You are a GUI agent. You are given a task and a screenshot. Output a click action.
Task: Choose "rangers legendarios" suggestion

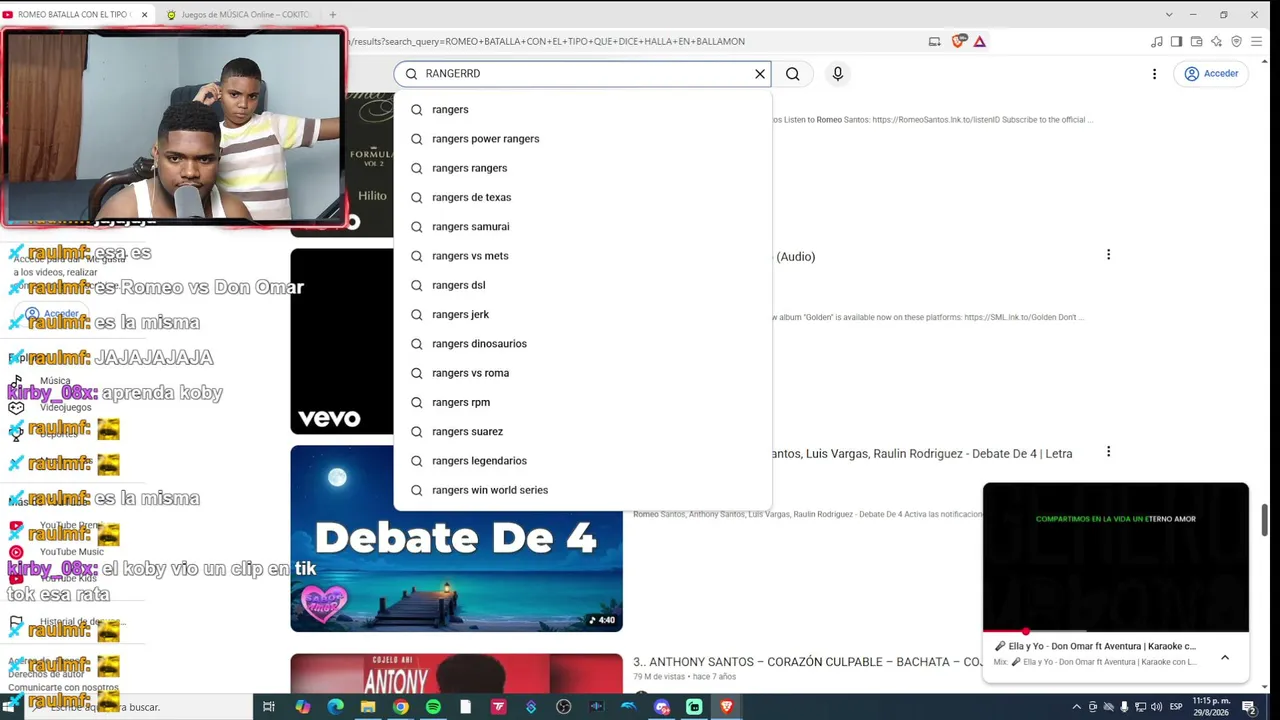pyautogui.click(x=583, y=460)
